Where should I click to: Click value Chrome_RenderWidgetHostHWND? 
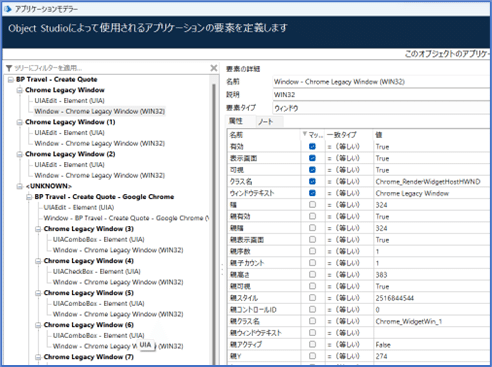[x=428, y=182]
